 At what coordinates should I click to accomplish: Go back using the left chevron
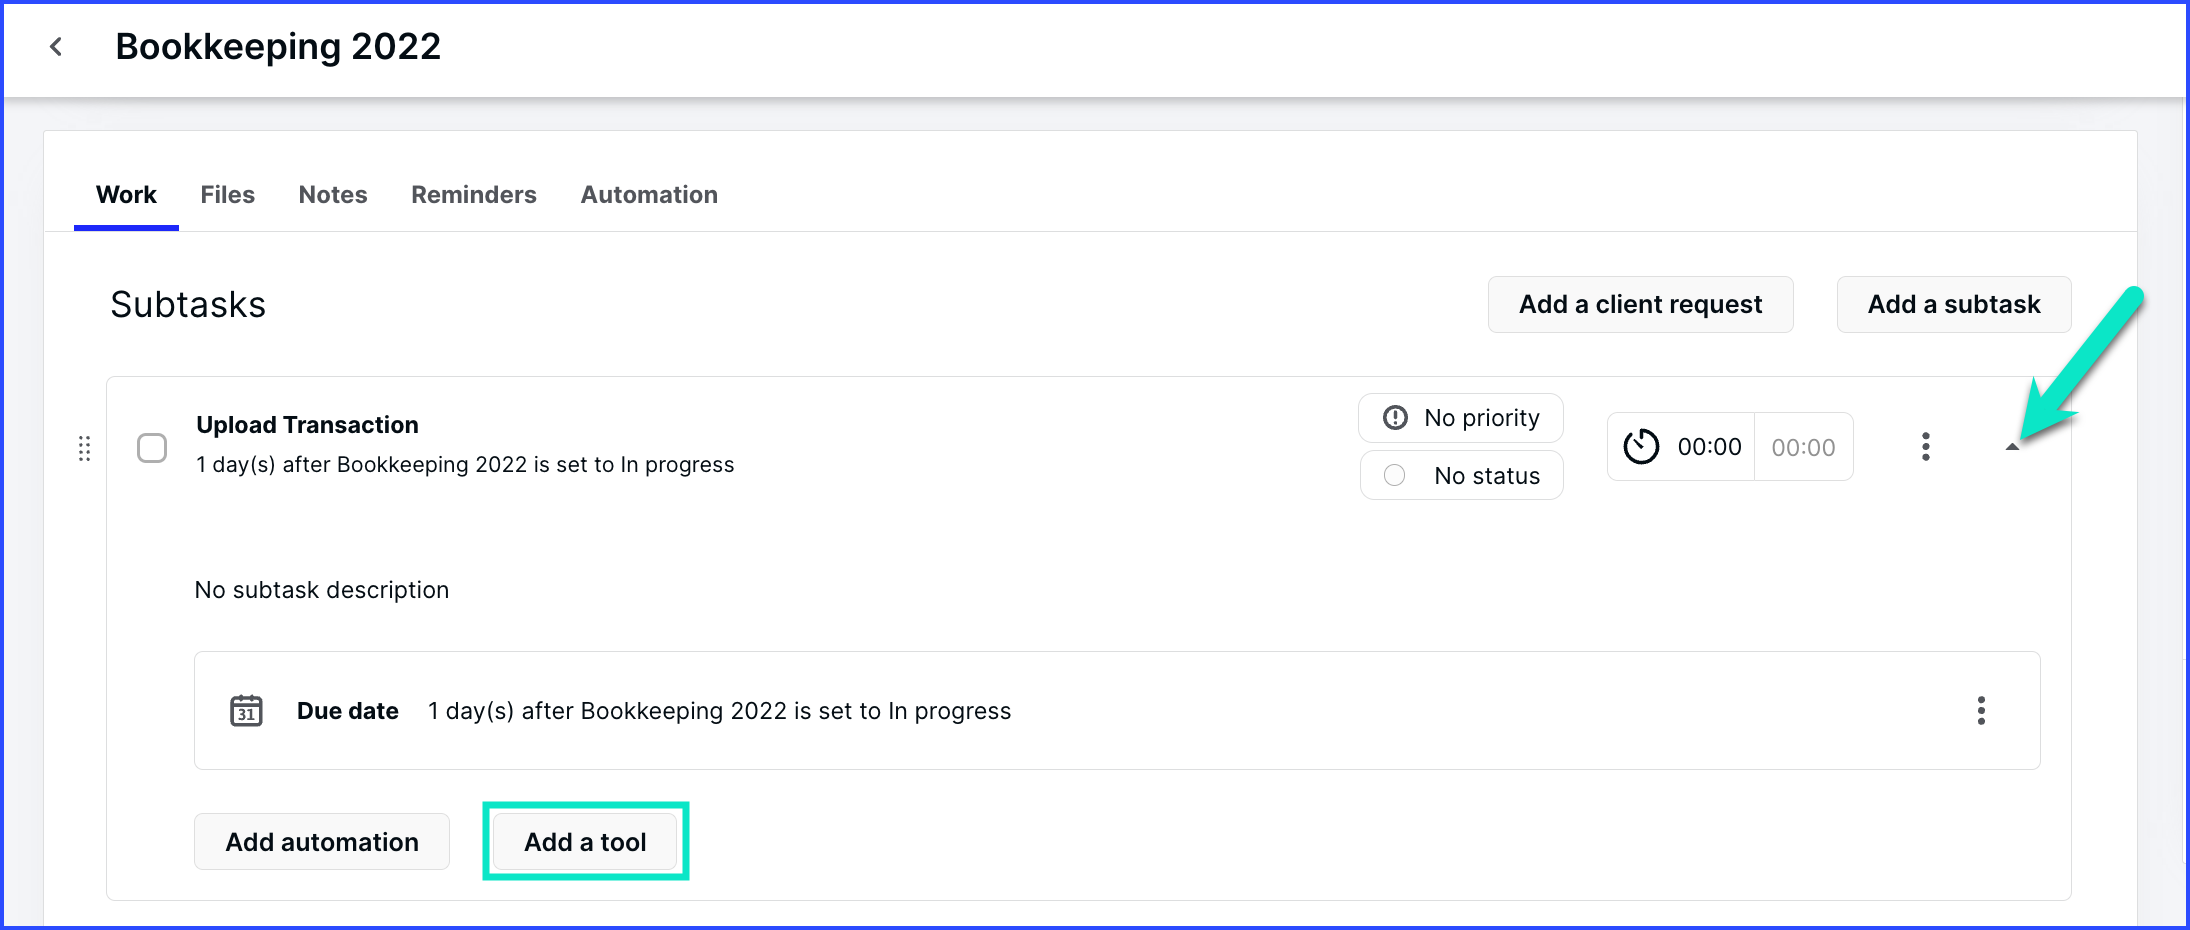56,47
